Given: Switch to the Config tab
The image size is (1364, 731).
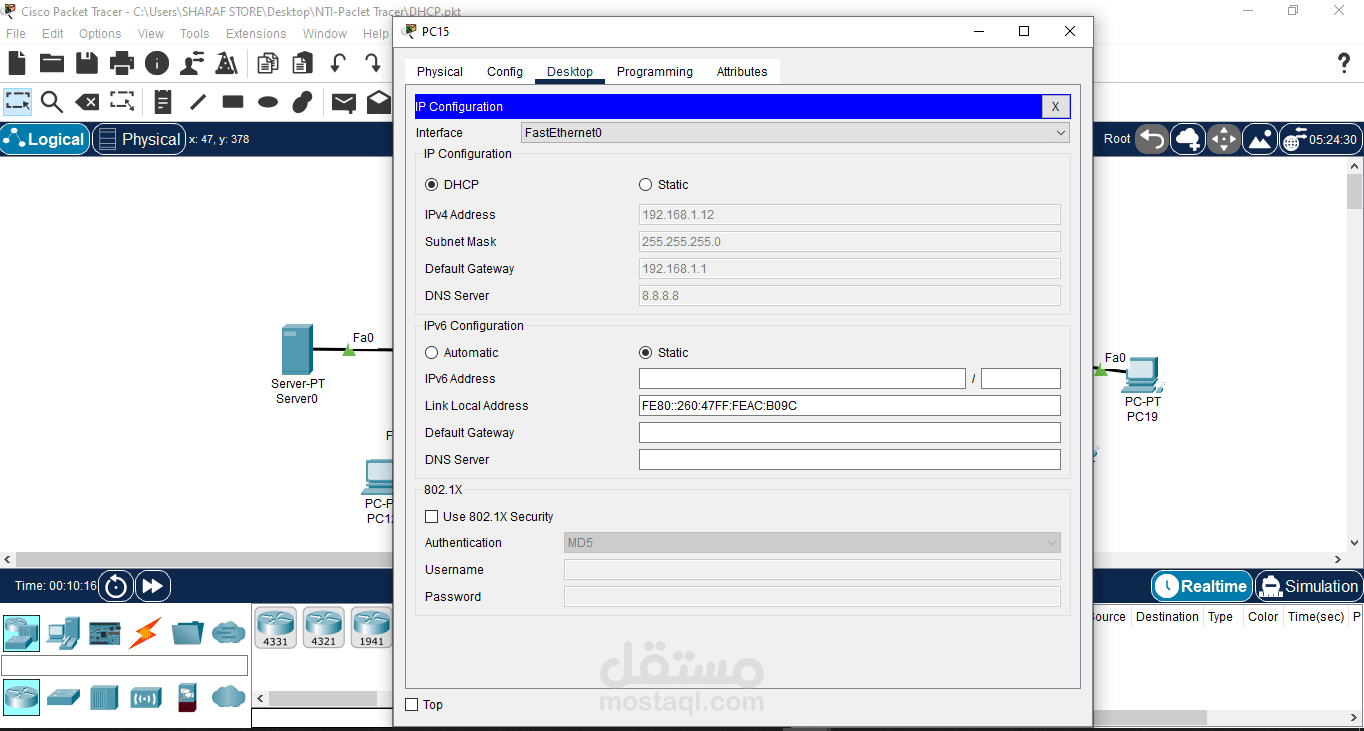Looking at the screenshot, I should [505, 72].
